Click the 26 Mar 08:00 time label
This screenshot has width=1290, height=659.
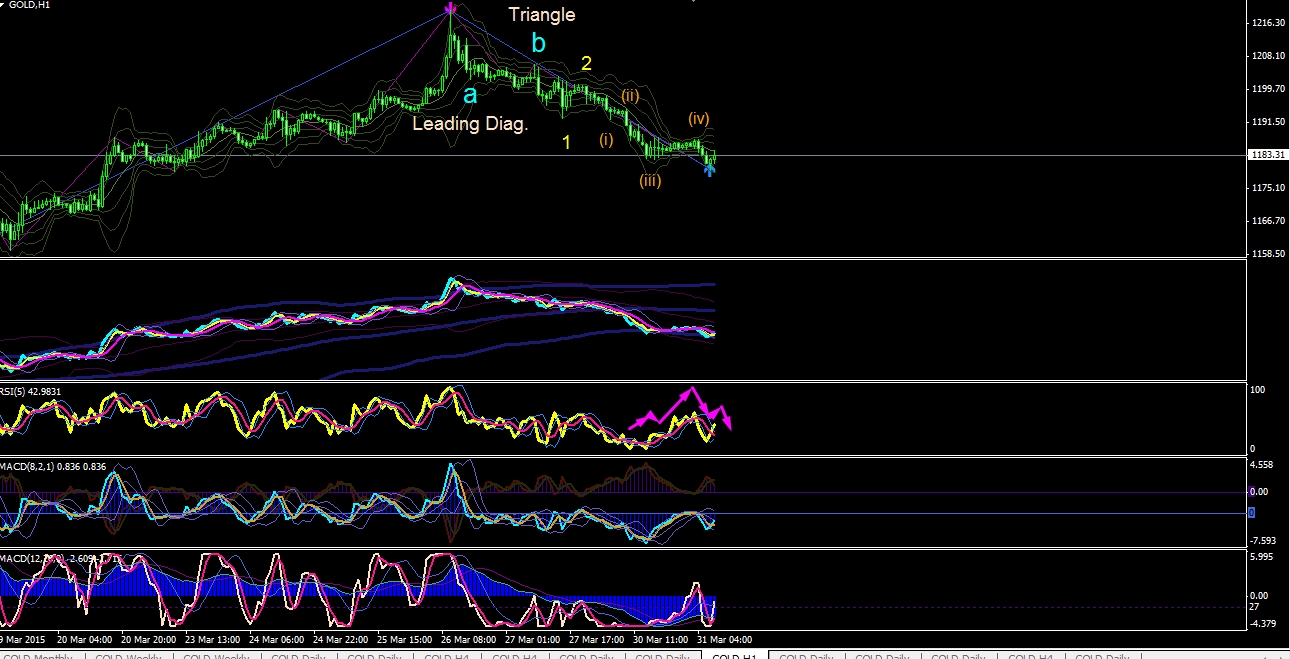point(468,639)
